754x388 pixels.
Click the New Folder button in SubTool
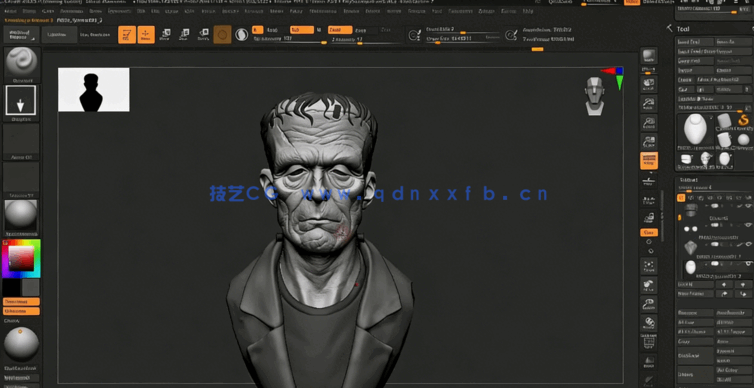(x=695, y=294)
